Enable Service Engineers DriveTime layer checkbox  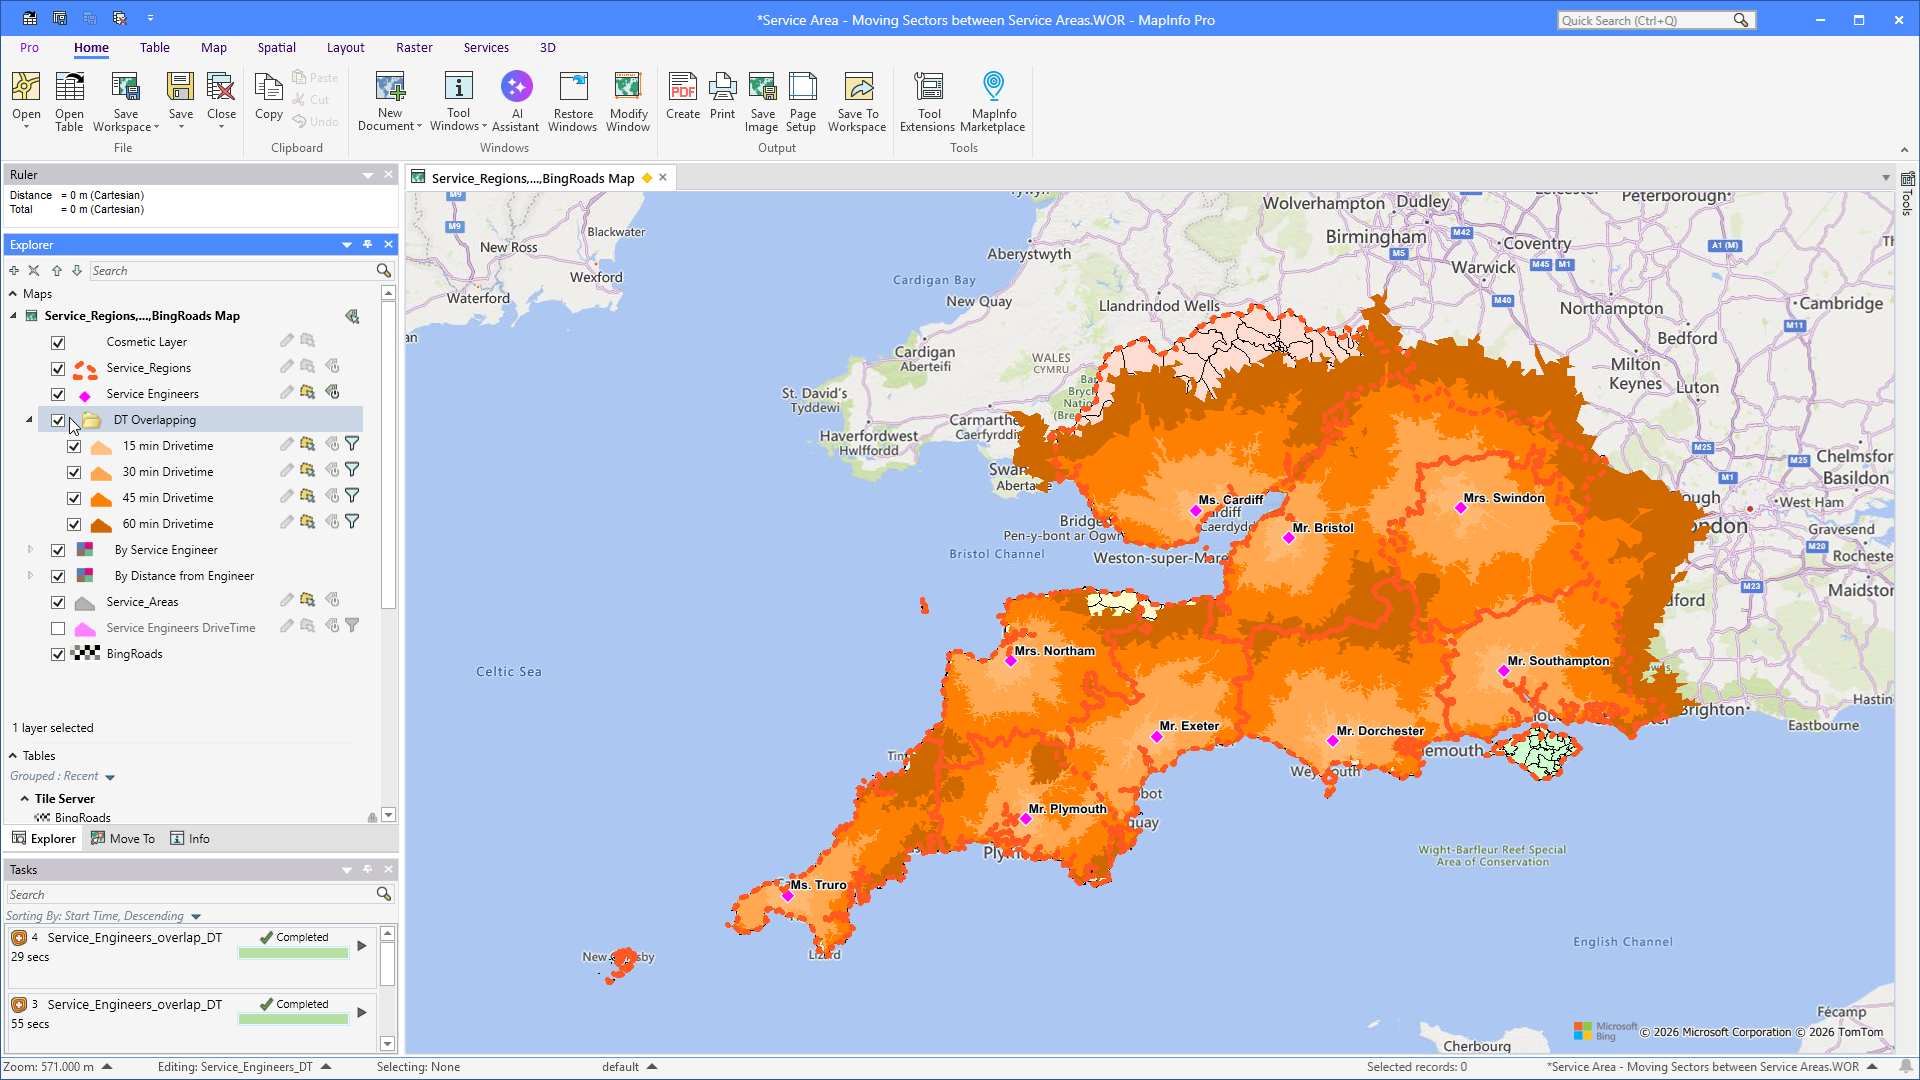(58, 628)
